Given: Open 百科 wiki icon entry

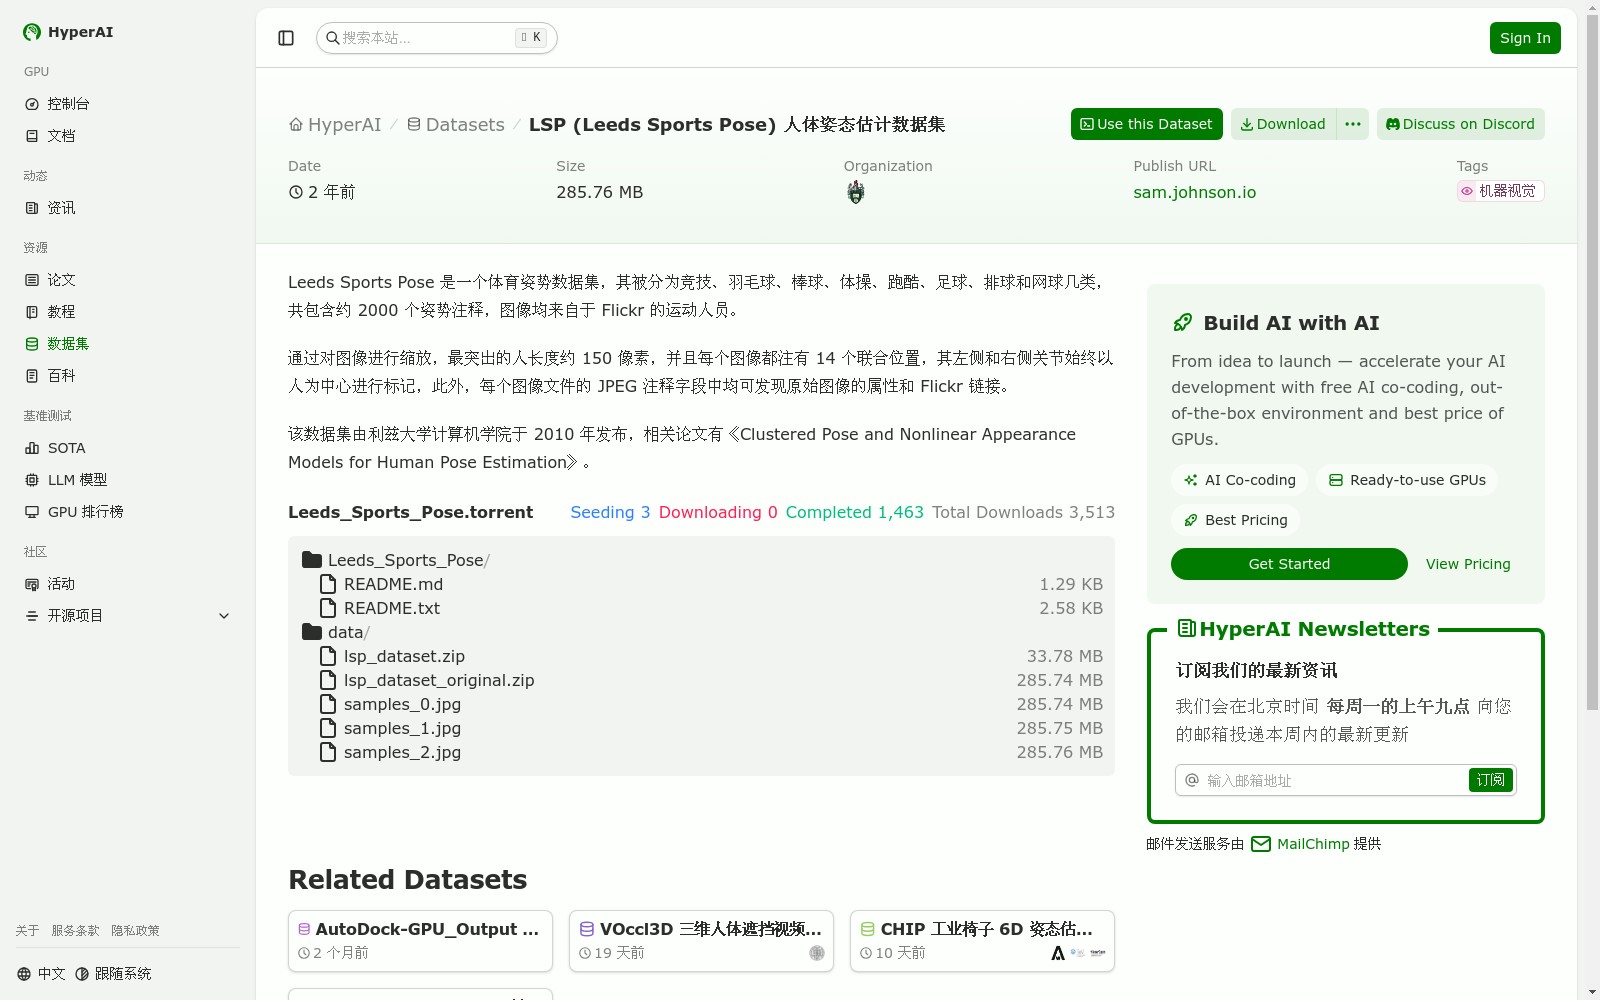Looking at the screenshot, I should coord(32,376).
